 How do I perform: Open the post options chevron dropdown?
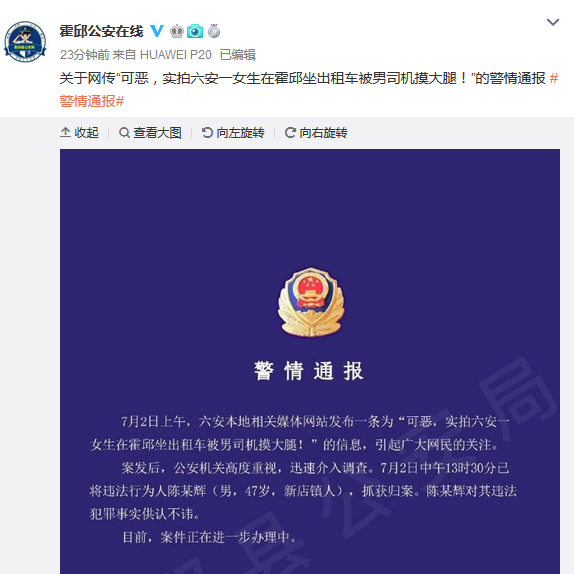tap(553, 22)
